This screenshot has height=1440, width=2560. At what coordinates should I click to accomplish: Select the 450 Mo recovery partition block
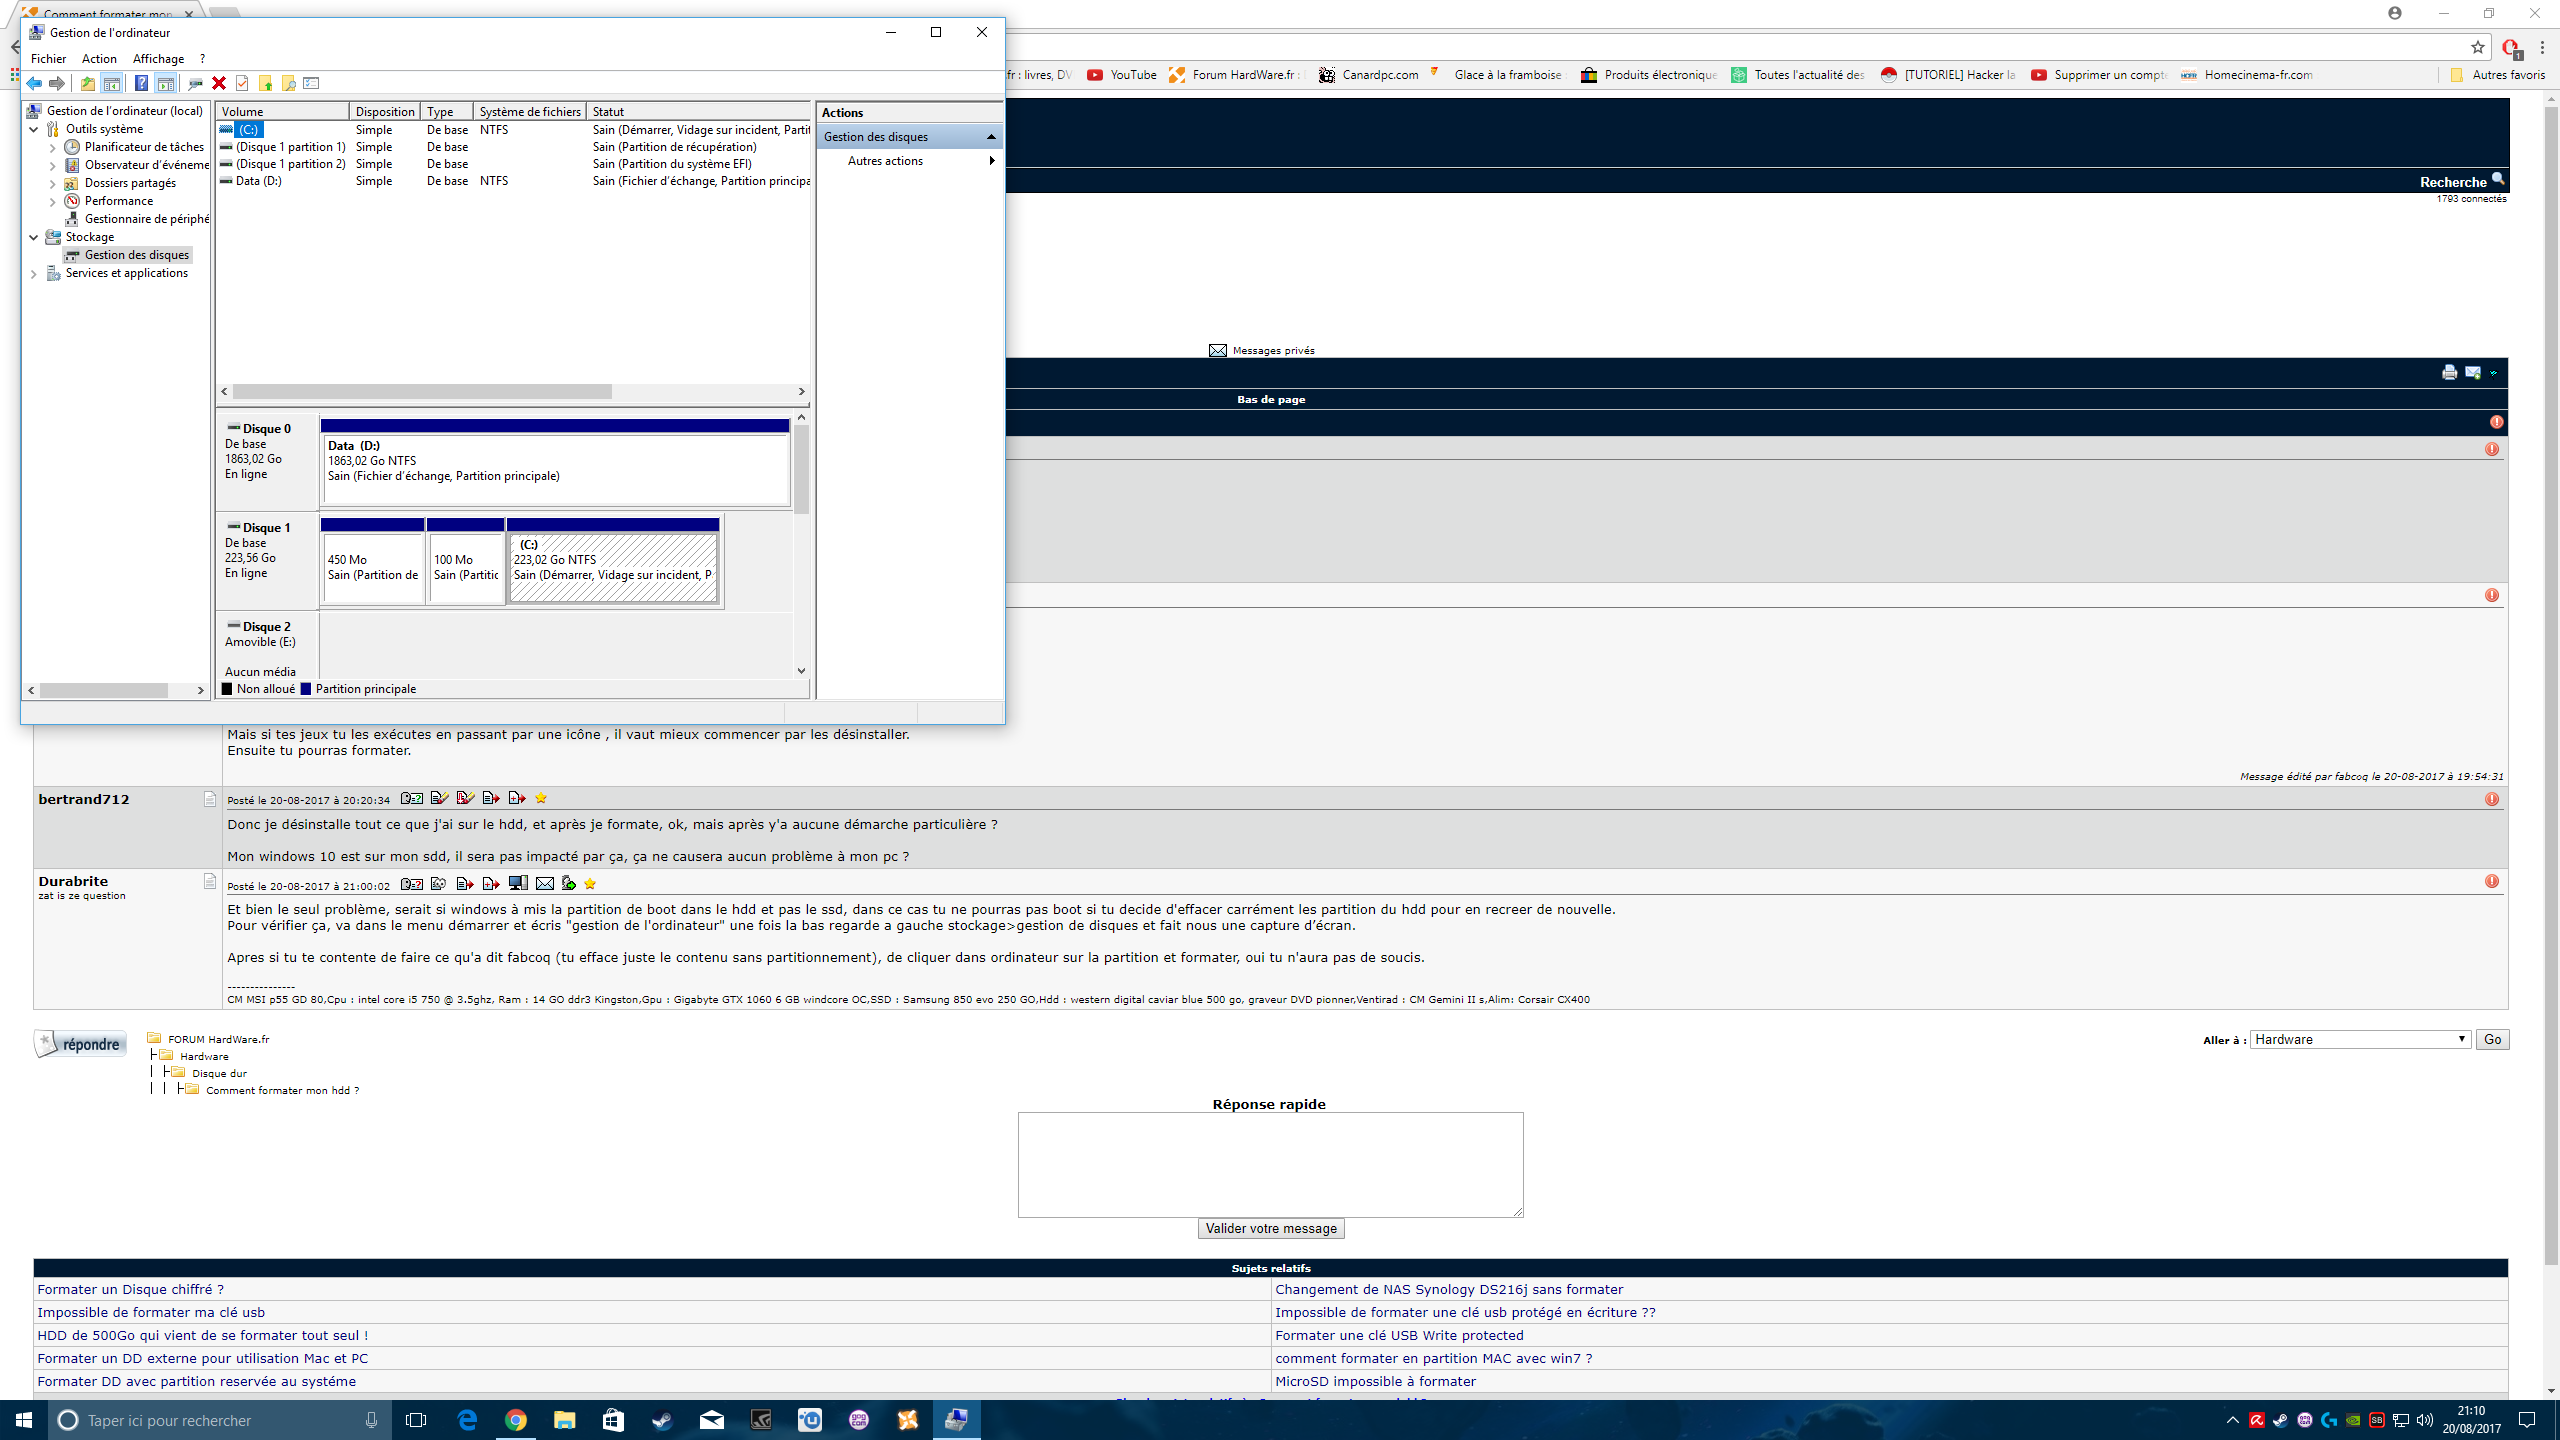coord(373,561)
